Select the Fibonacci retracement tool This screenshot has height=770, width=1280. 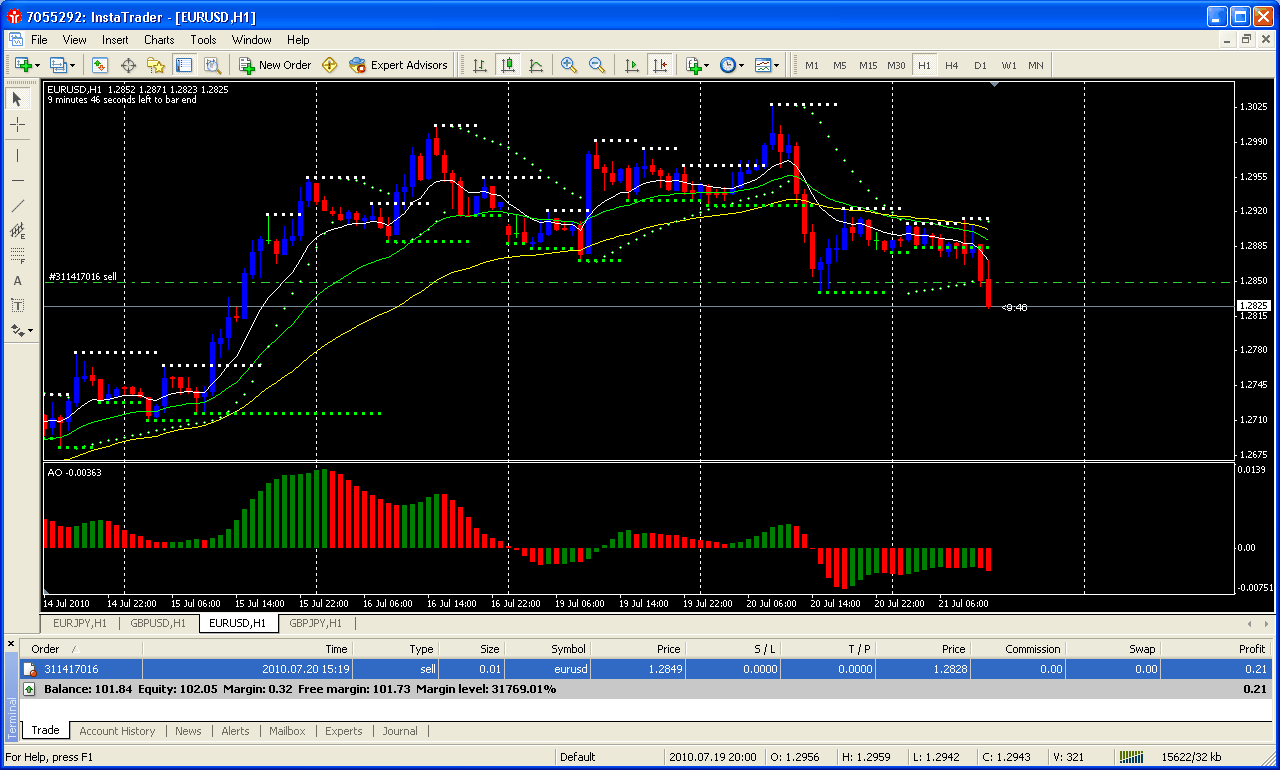pos(17,255)
